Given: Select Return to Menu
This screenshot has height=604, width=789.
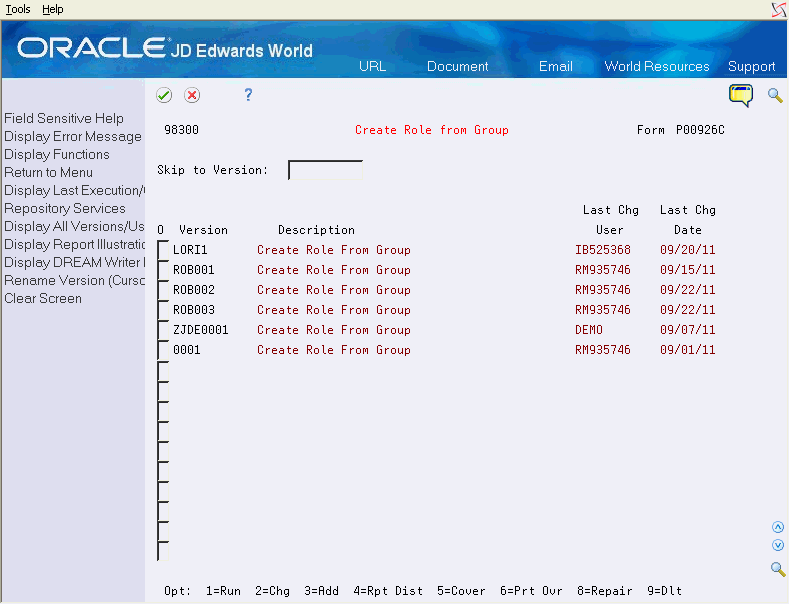Looking at the screenshot, I should point(48,173).
